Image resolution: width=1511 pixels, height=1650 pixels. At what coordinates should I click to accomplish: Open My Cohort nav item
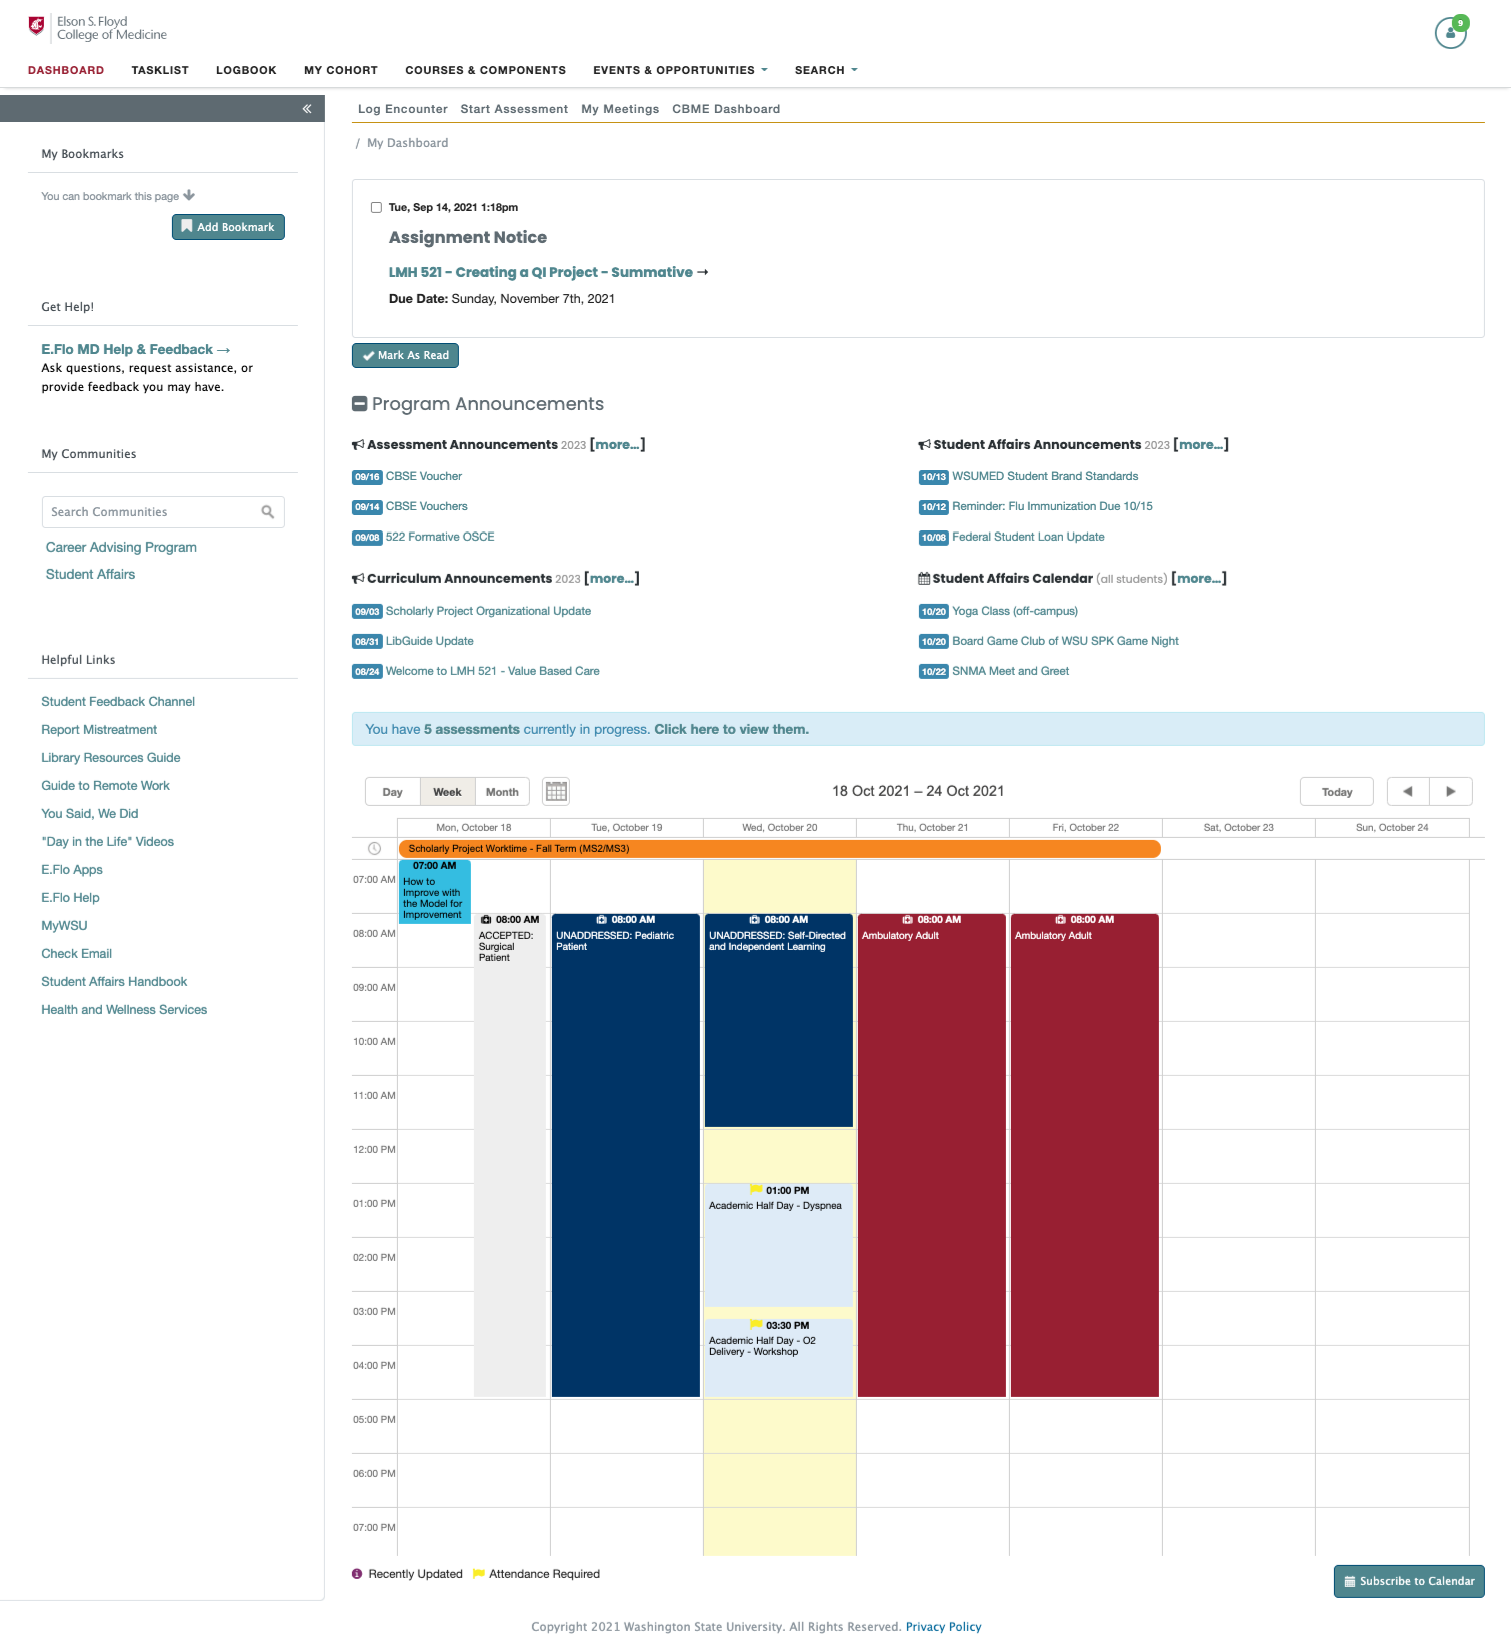pyautogui.click(x=341, y=70)
